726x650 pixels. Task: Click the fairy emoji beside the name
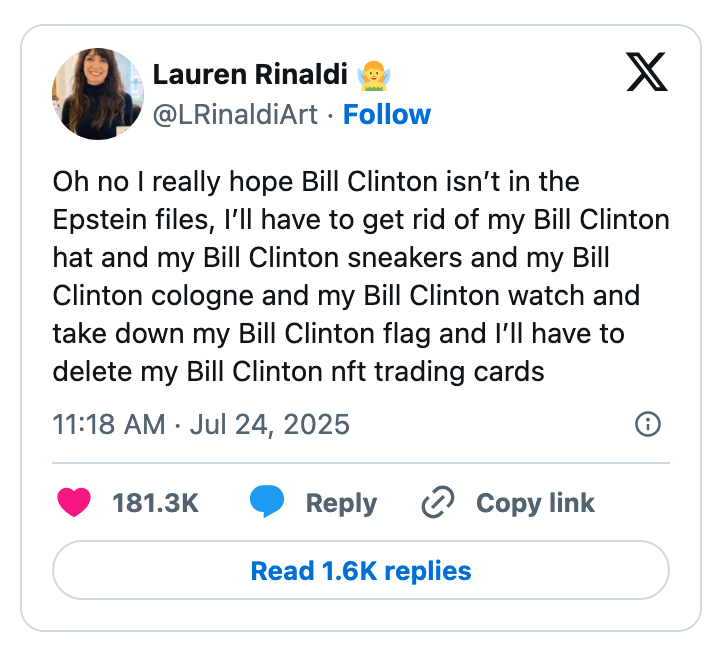click(373, 74)
